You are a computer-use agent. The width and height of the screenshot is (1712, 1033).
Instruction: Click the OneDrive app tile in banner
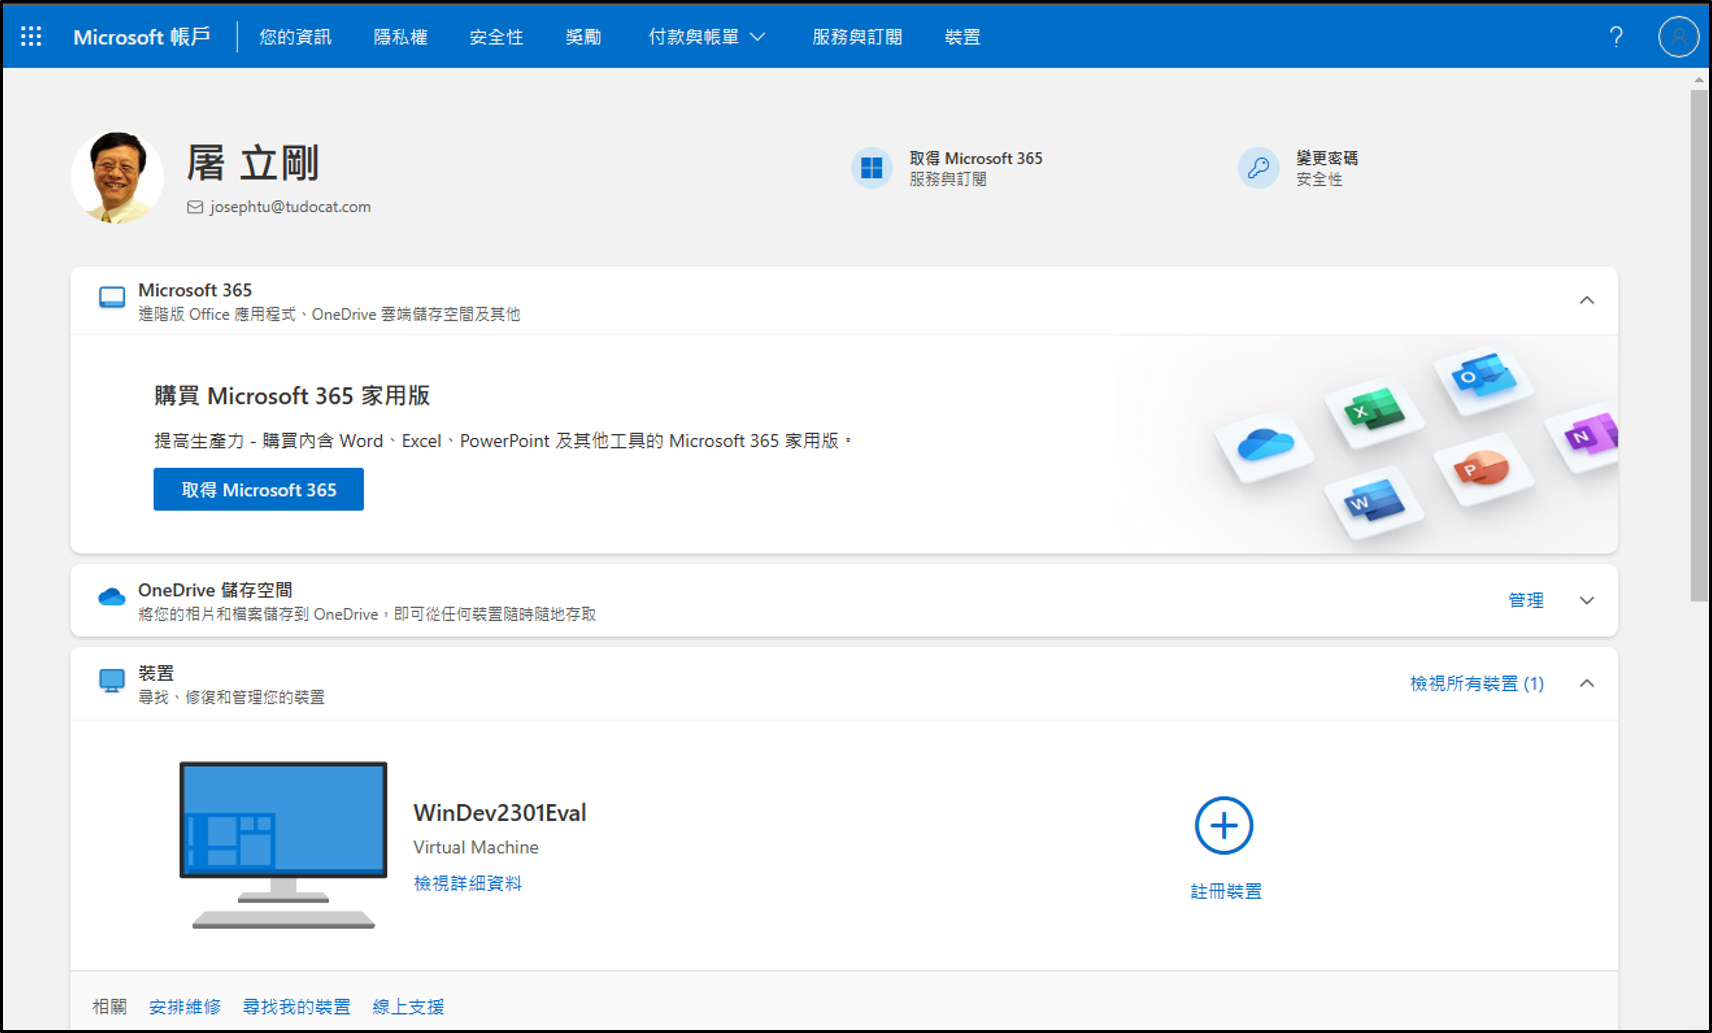tap(1265, 446)
